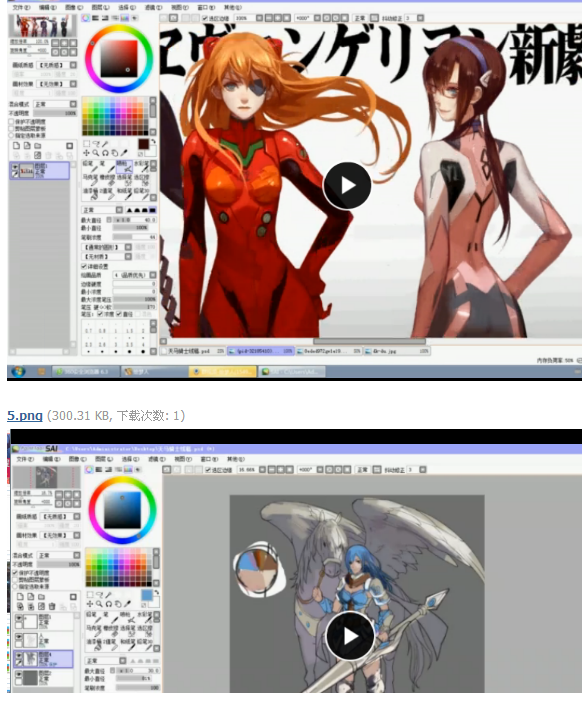The width and height of the screenshot is (582, 716).
Task: Create a new layer in upper SAI
Action: coord(16,146)
